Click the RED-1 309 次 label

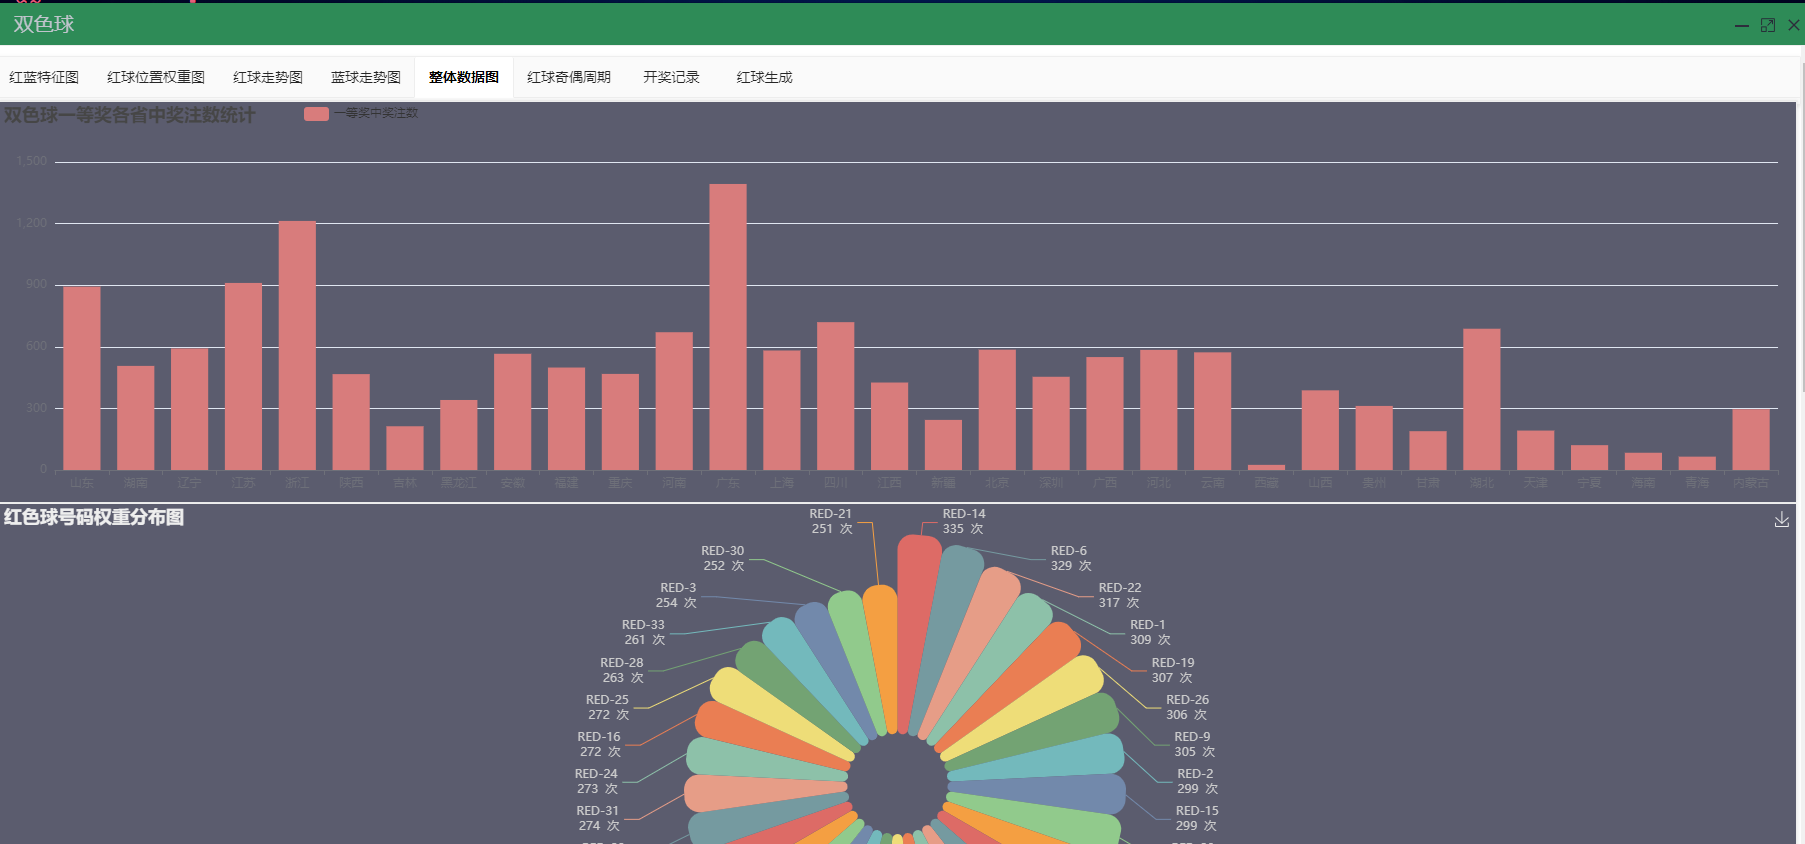pyautogui.click(x=1150, y=632)
